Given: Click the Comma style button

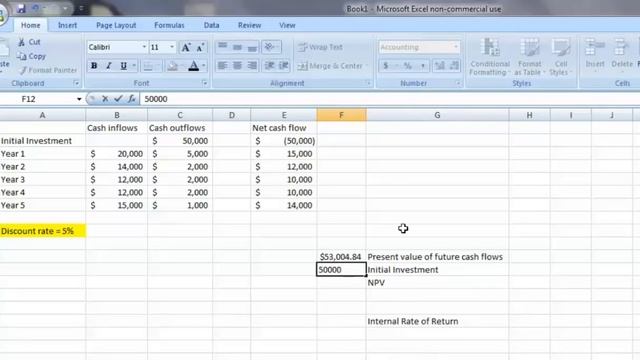Looking at the screenshot, I should 423,66.
